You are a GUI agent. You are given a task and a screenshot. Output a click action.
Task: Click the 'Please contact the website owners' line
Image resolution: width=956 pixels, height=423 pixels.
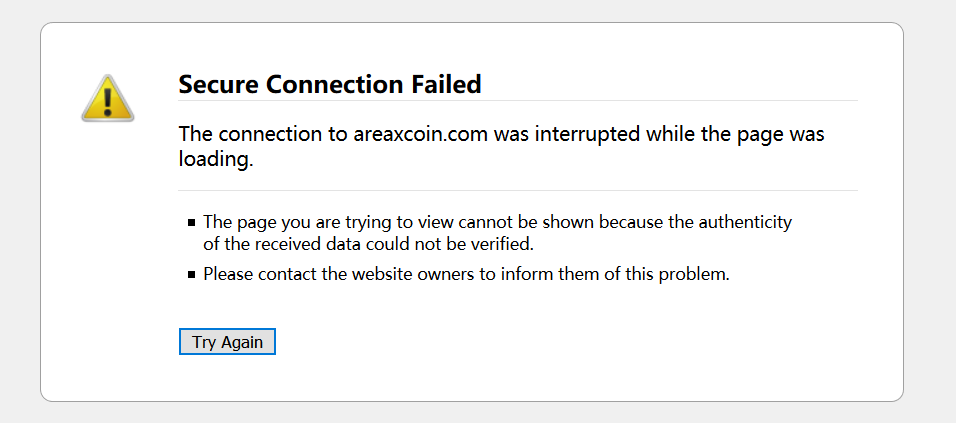466,274
